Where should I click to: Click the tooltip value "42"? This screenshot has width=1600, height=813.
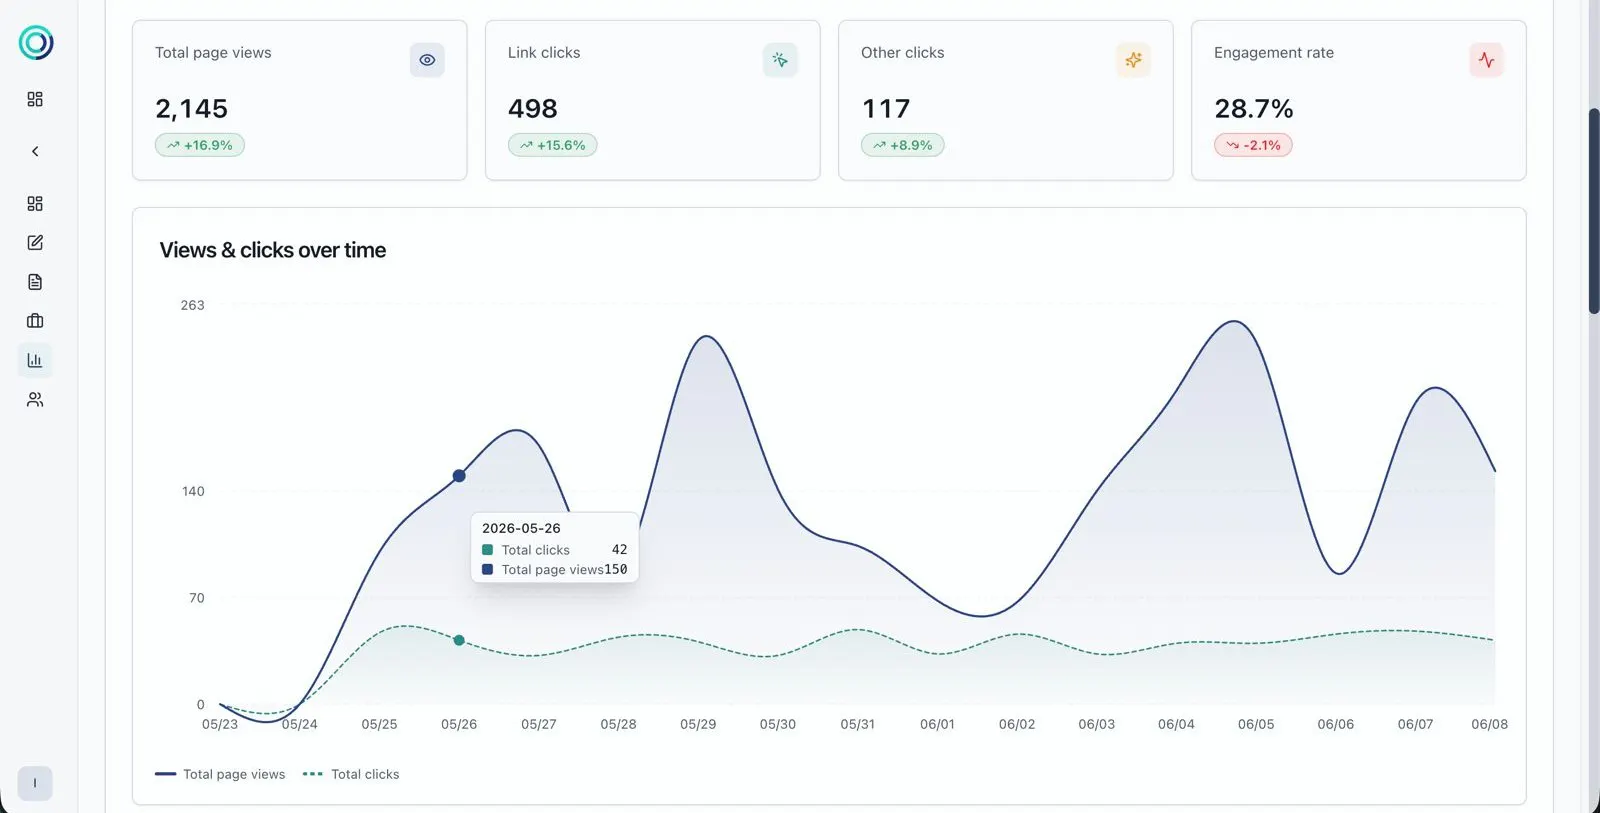pyautogui.click(x=619, y=549)
